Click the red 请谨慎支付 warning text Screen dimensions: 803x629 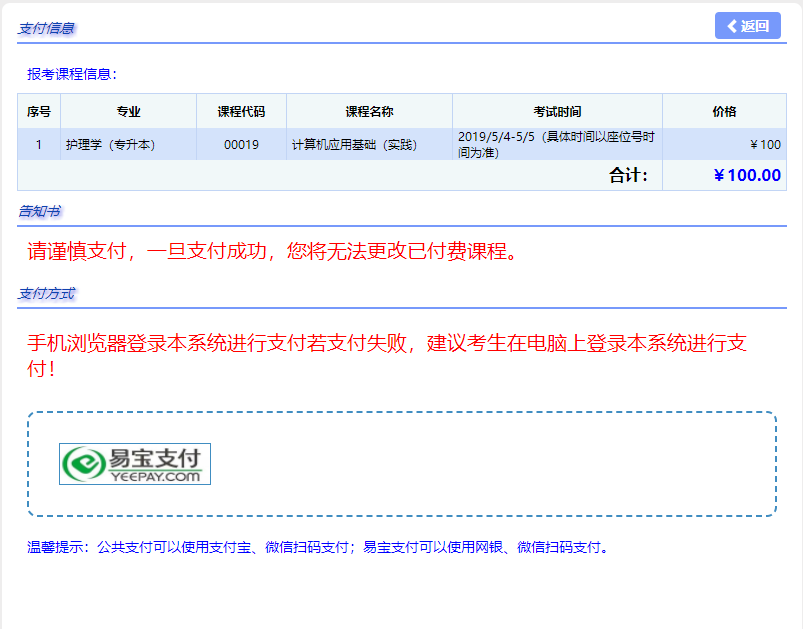click(273, 251)
